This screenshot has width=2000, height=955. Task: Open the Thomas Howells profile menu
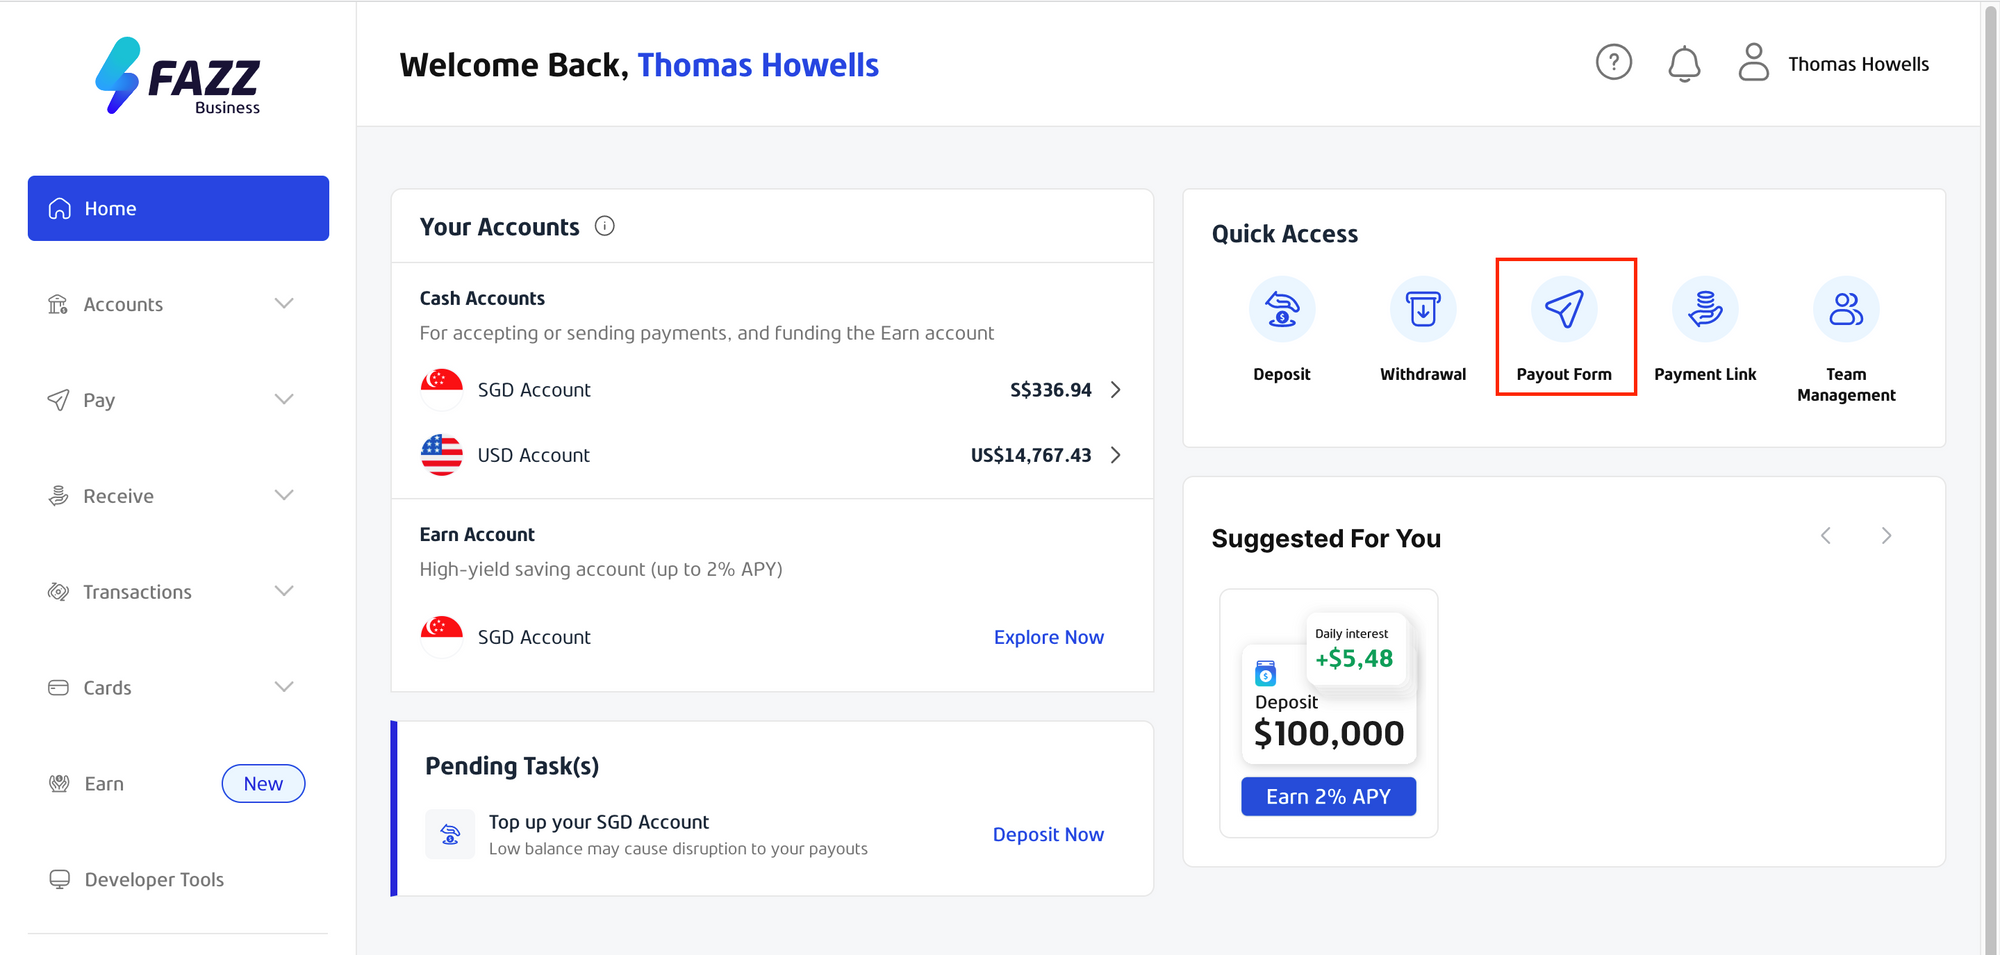pos(1834,63)
